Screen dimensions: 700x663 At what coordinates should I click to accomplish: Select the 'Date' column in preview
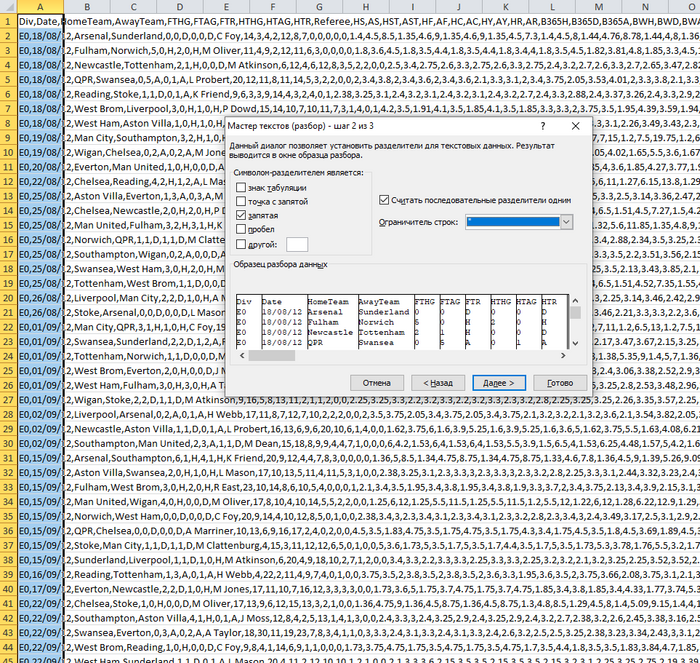point(283,321)
